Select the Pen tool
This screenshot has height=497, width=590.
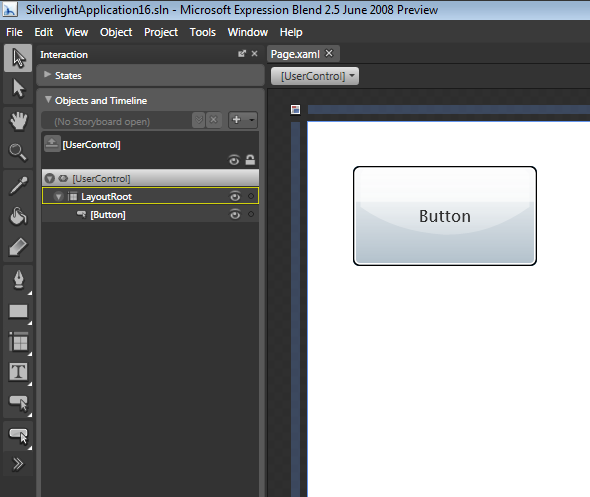click(x=18, y=280)
